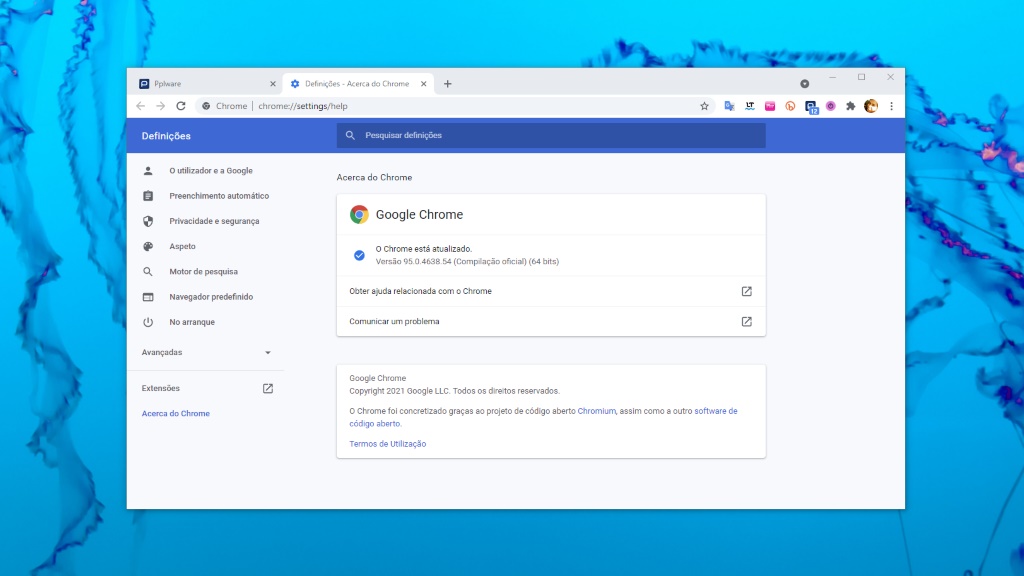
Task: Click the clipboard icon beside Preenchimento automático
Action: click(148, 196)
